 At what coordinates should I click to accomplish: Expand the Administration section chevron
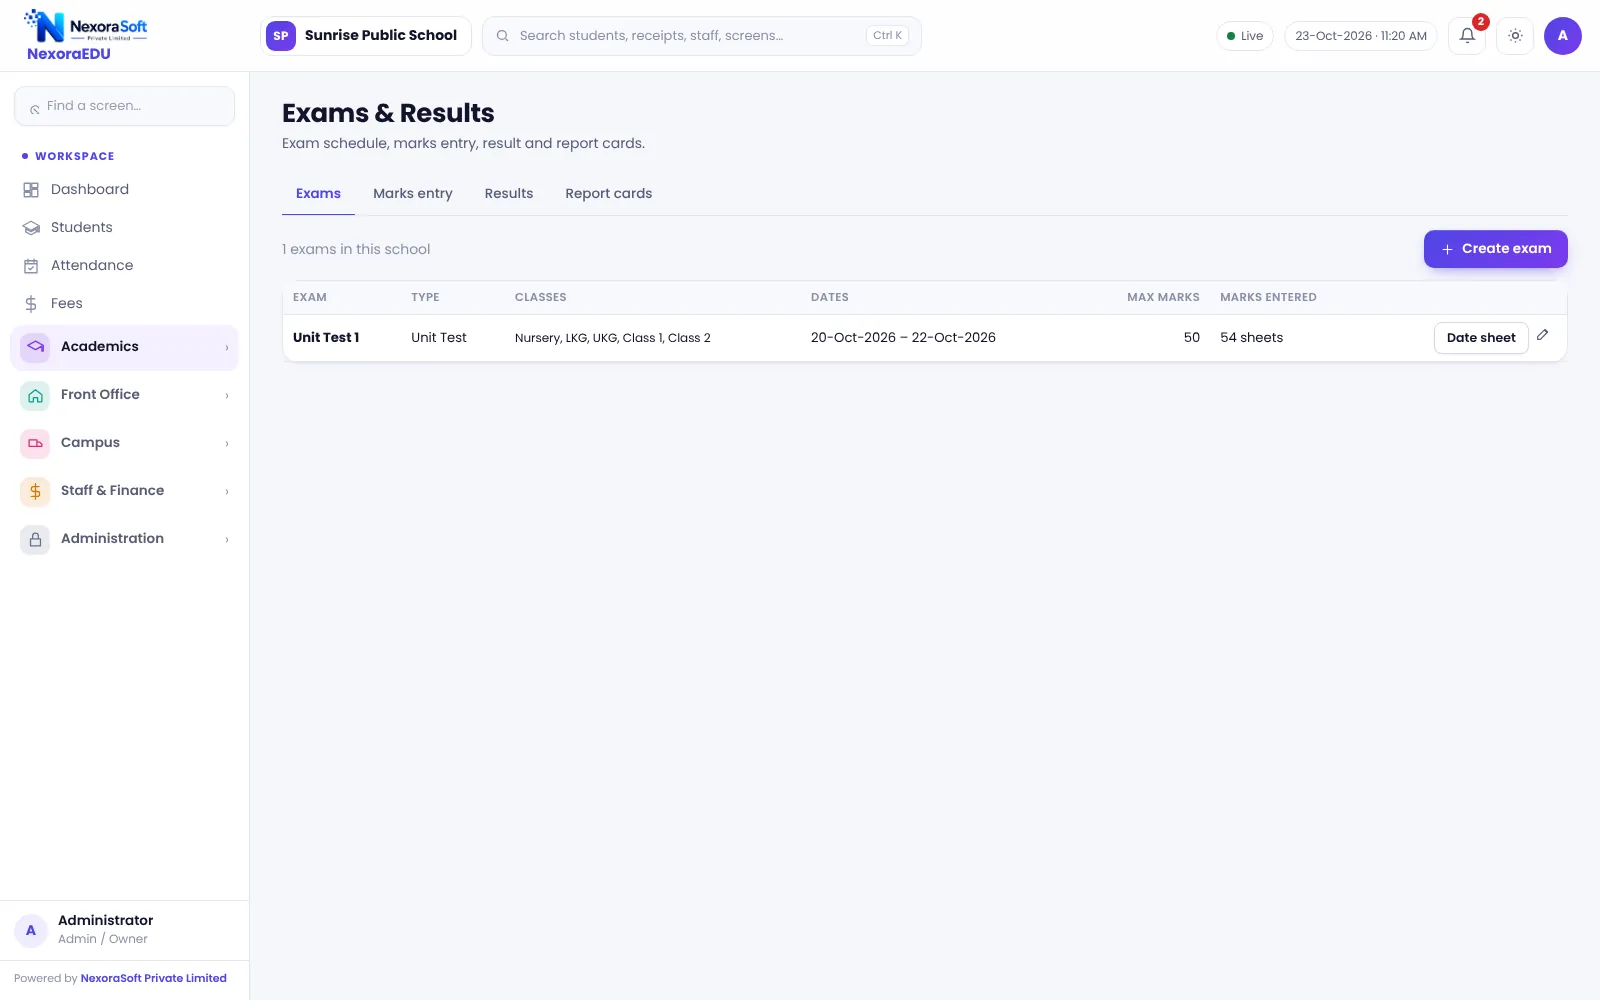pyautogui.click(x=227, y=539)
